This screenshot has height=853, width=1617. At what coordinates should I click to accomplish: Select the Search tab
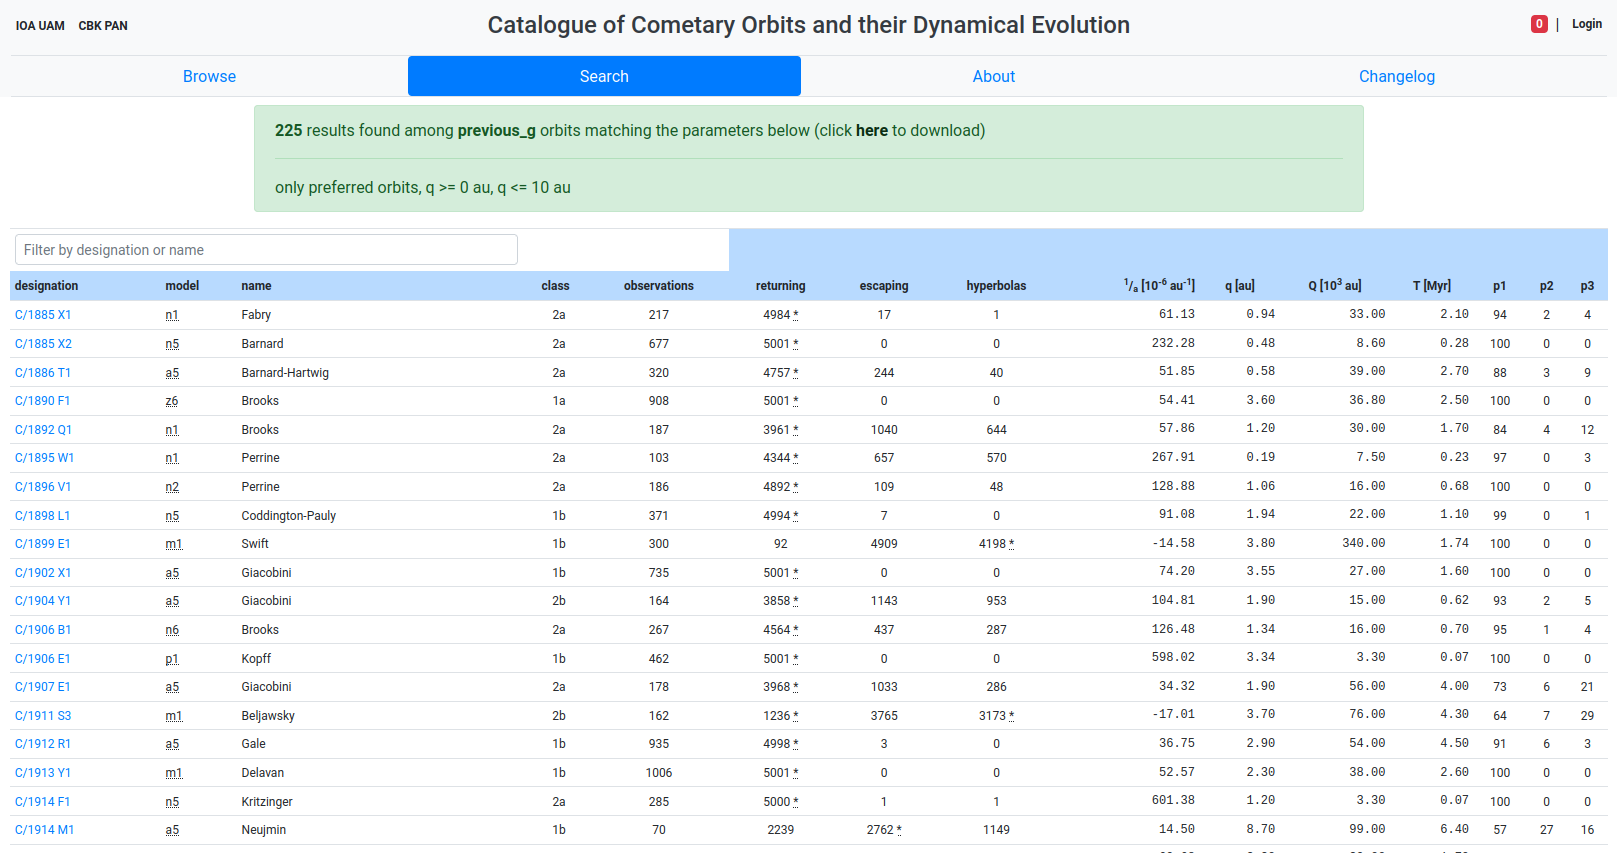604,76
